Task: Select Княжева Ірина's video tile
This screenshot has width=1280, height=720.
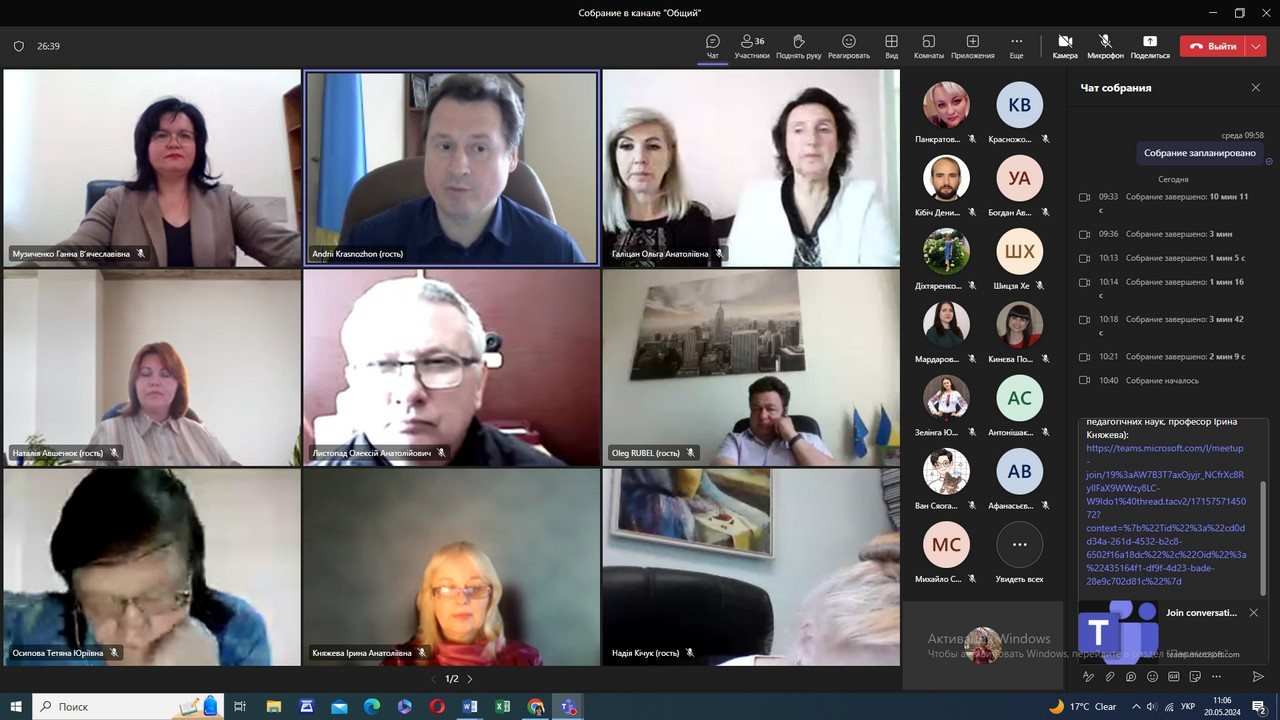Action: pyautogui.click(x=452, y=567)
